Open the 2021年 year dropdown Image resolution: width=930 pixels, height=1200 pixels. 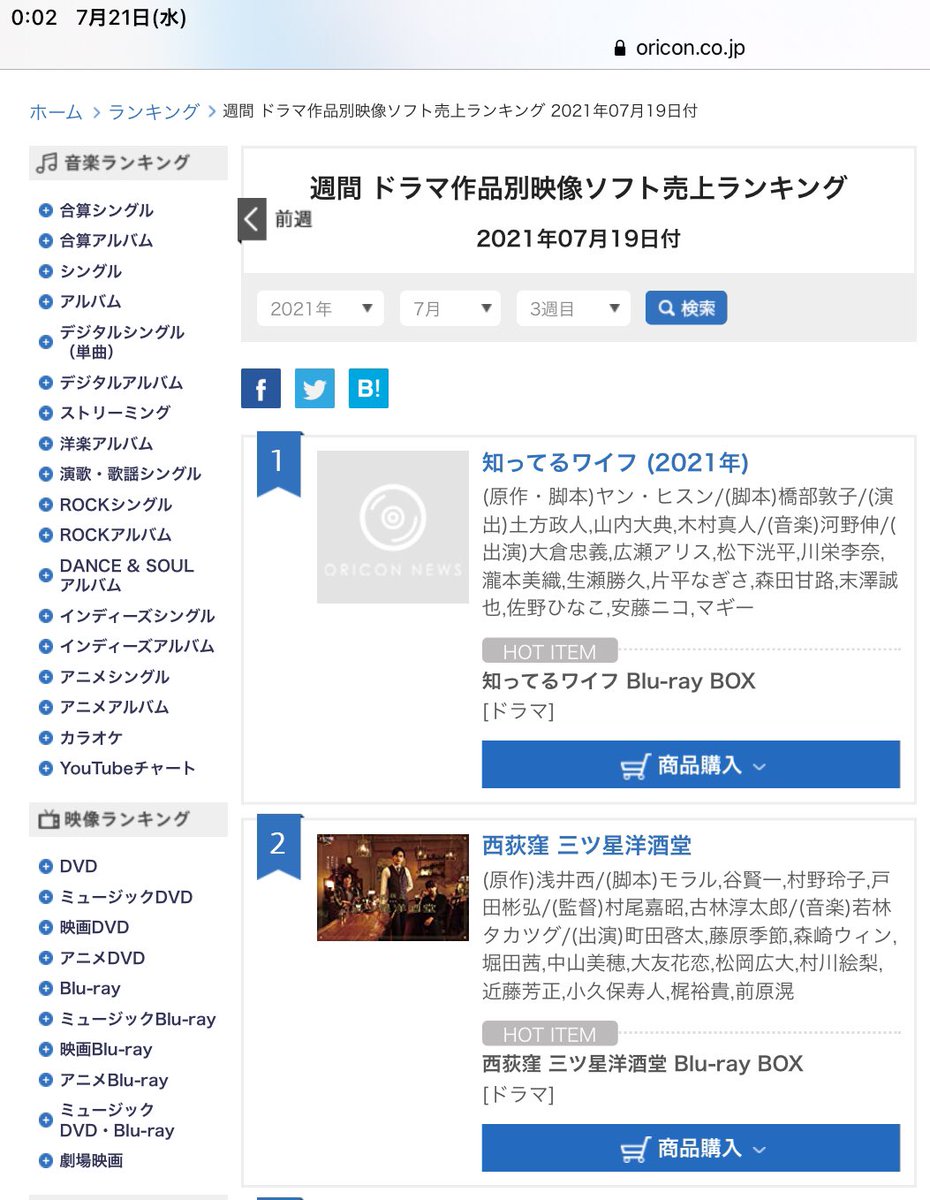coord(320,309)
